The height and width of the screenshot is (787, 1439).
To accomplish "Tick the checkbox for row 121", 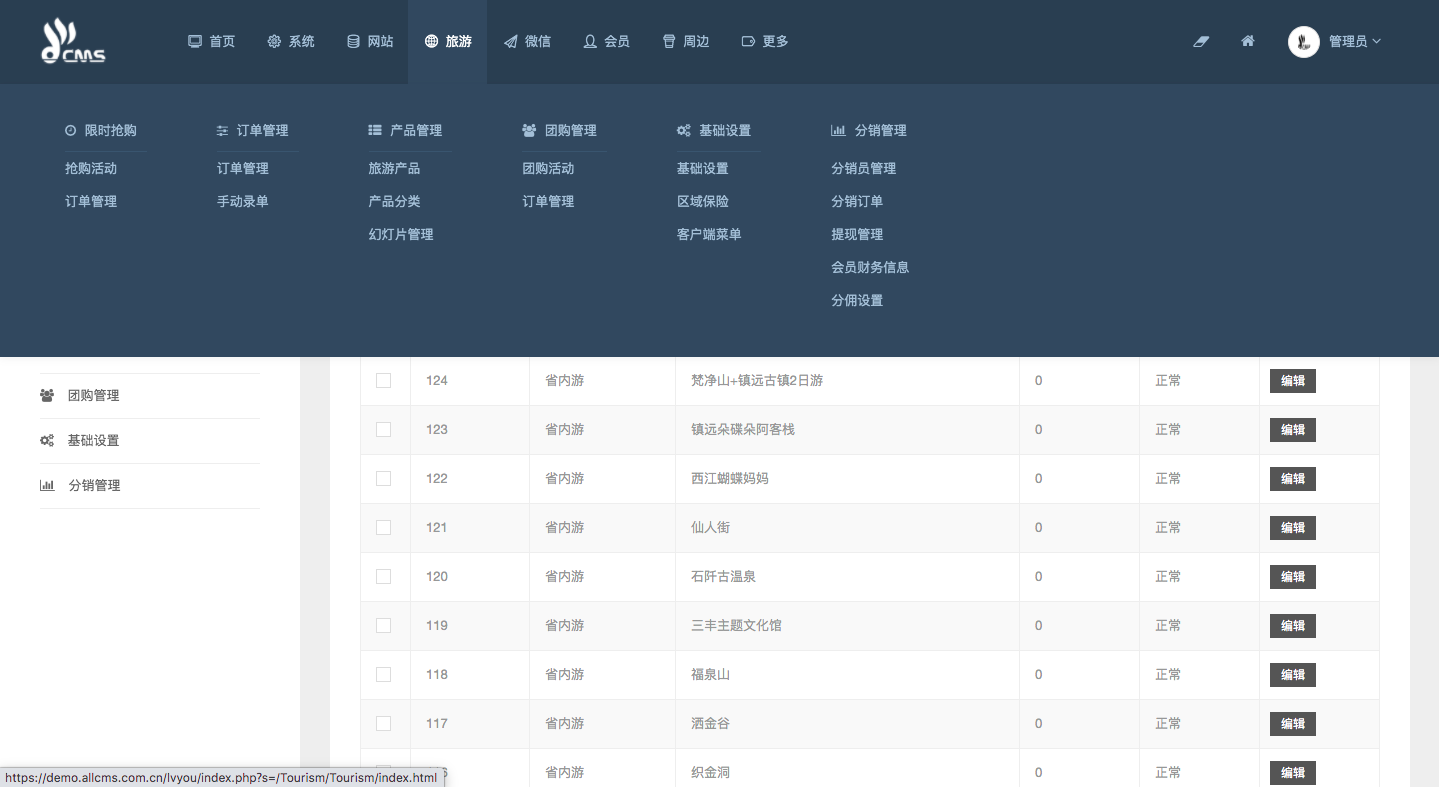I will point(383,527).
